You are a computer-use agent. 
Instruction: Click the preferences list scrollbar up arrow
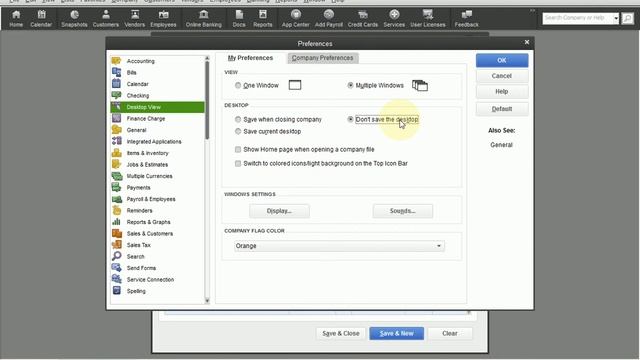pos(207,58)
